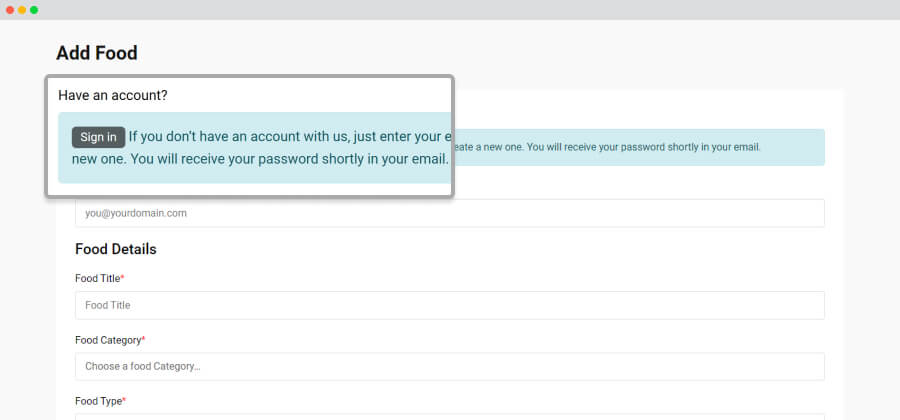Click the Have an account? text
Image resolution: width=900 pixels, height=420 pixels.
[113, 95]
